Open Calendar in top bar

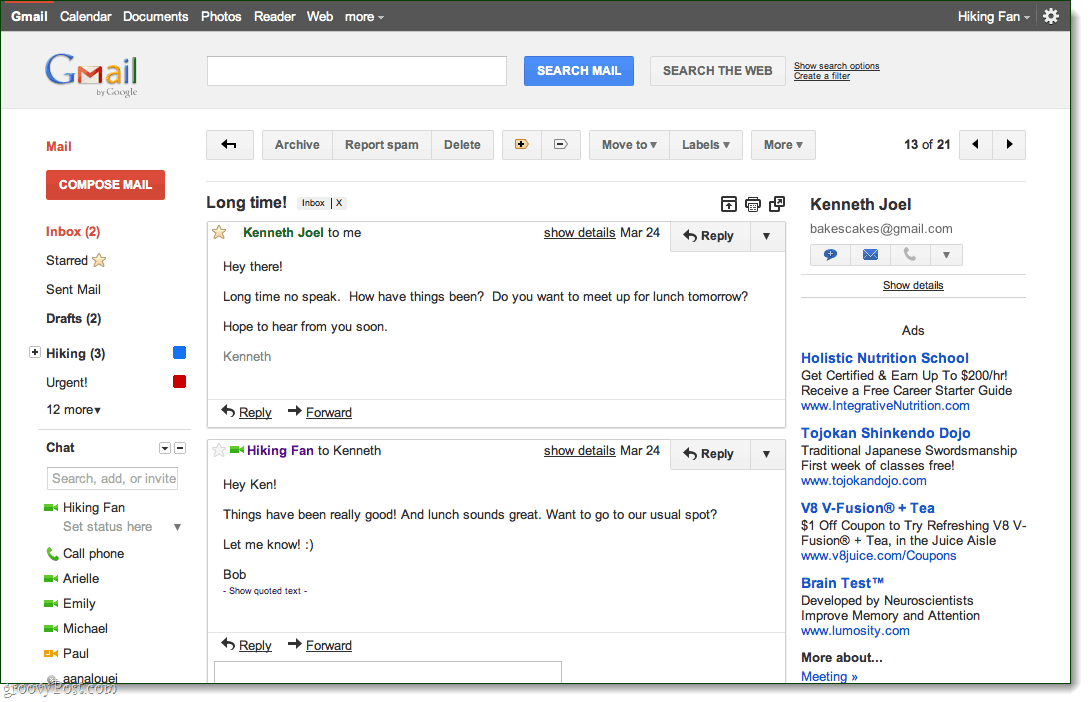click(85, 16)
